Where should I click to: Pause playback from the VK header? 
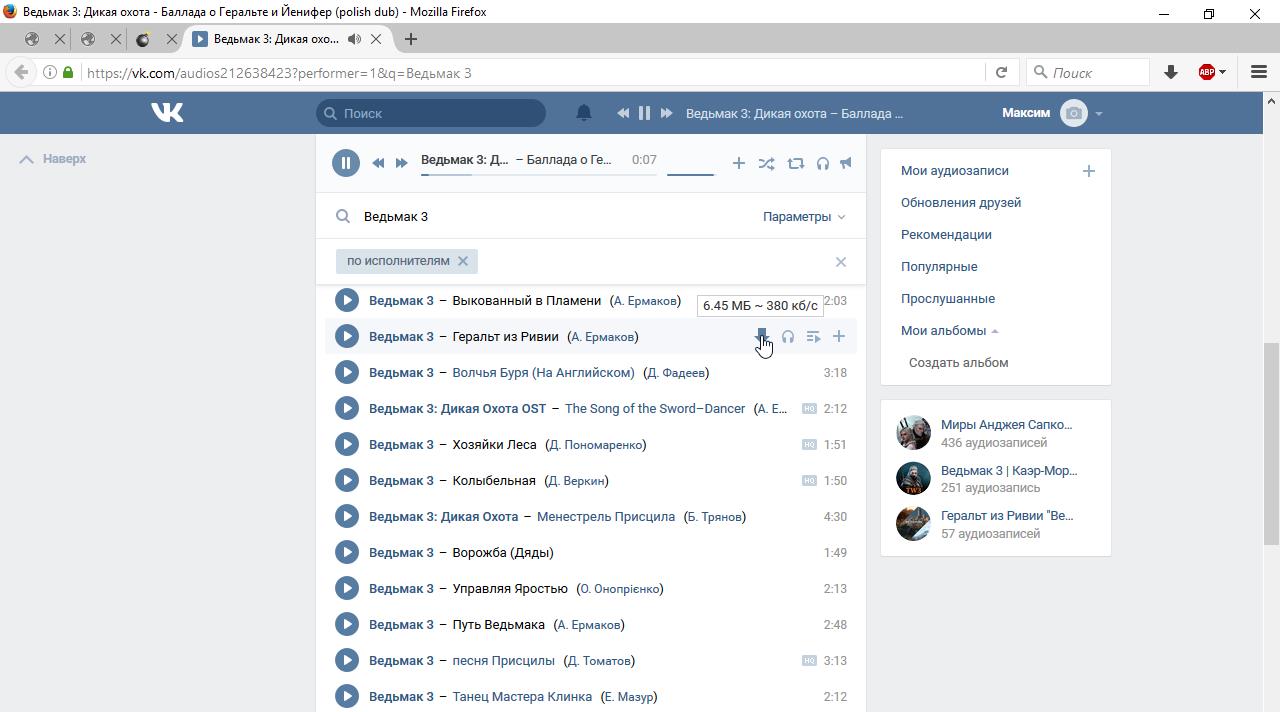[x=644, y=113]
